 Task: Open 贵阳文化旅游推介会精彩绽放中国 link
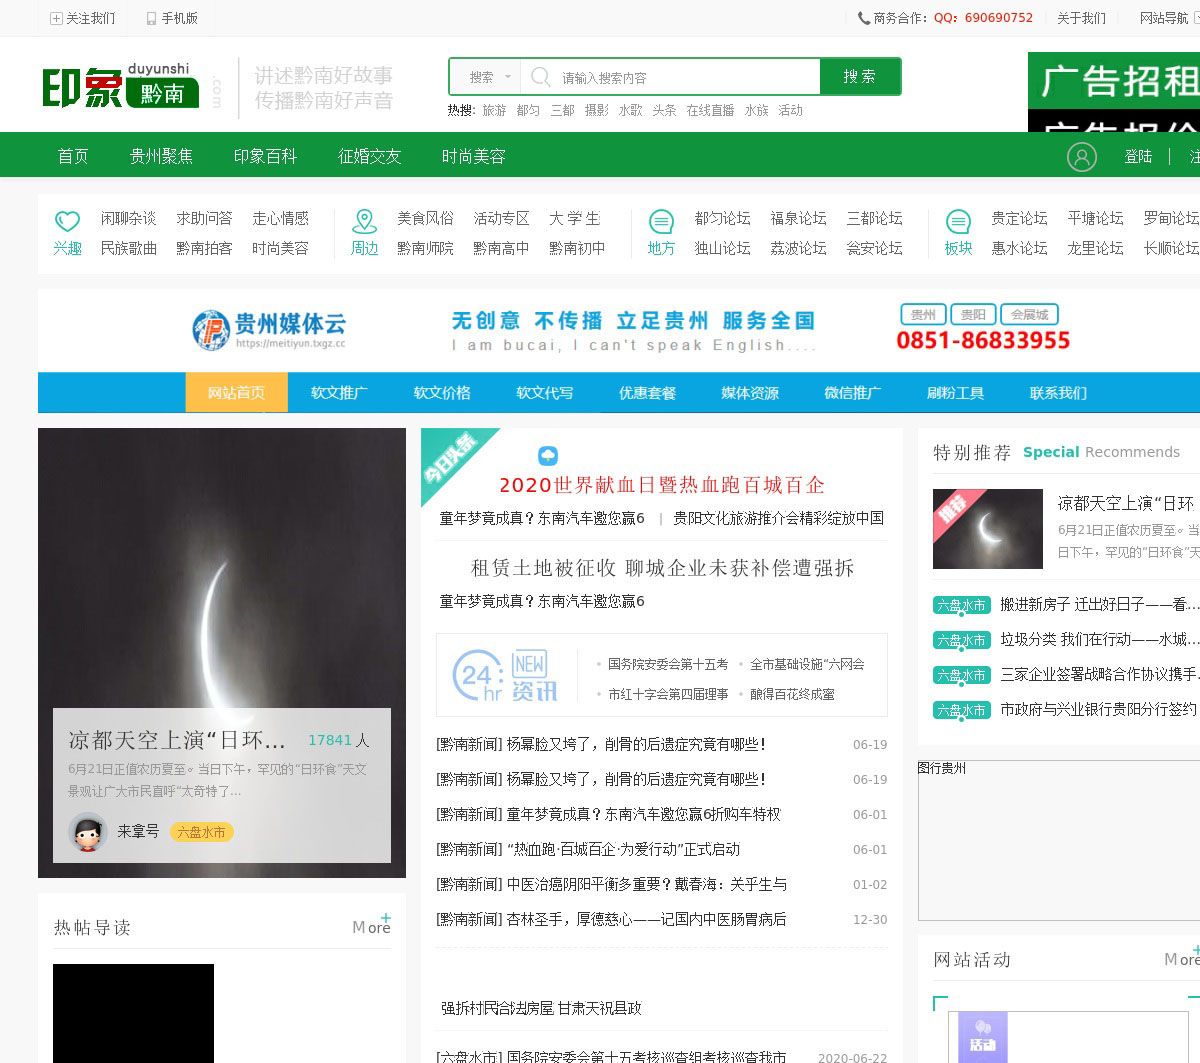click(x=778, y=518)
